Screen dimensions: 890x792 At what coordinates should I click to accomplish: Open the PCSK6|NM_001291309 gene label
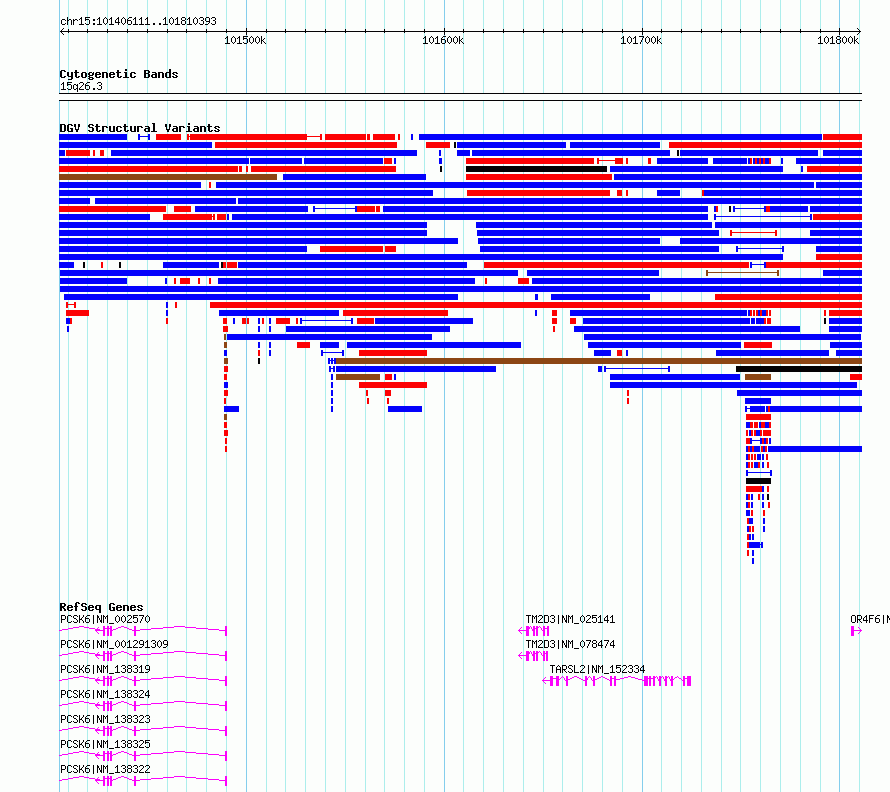(x=114, y=644)
